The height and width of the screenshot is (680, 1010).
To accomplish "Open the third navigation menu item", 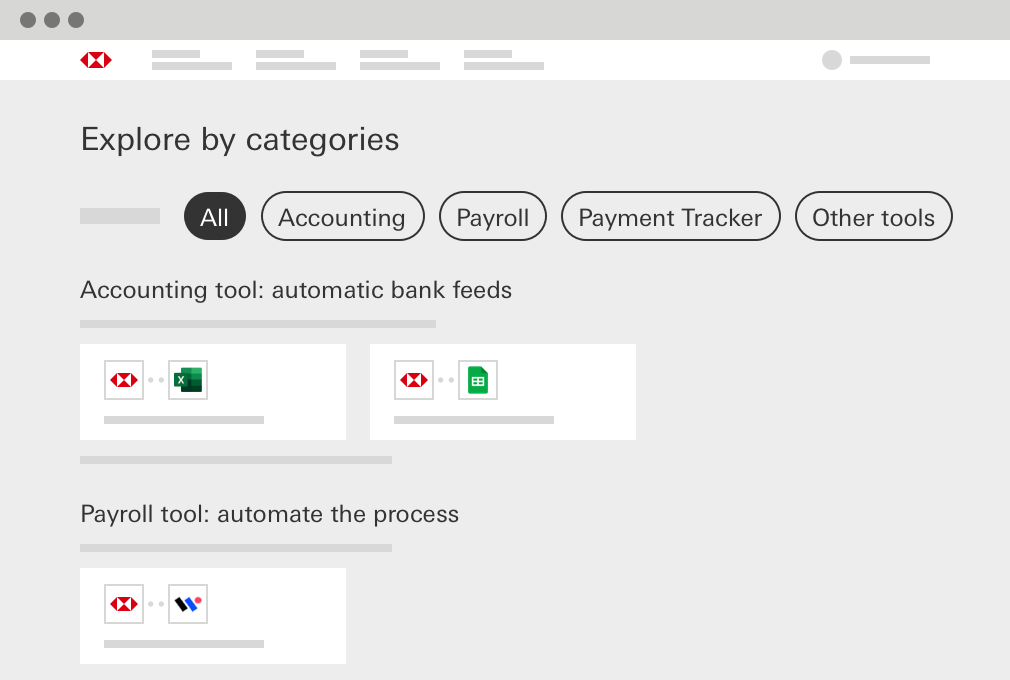I will coord(399,60).
